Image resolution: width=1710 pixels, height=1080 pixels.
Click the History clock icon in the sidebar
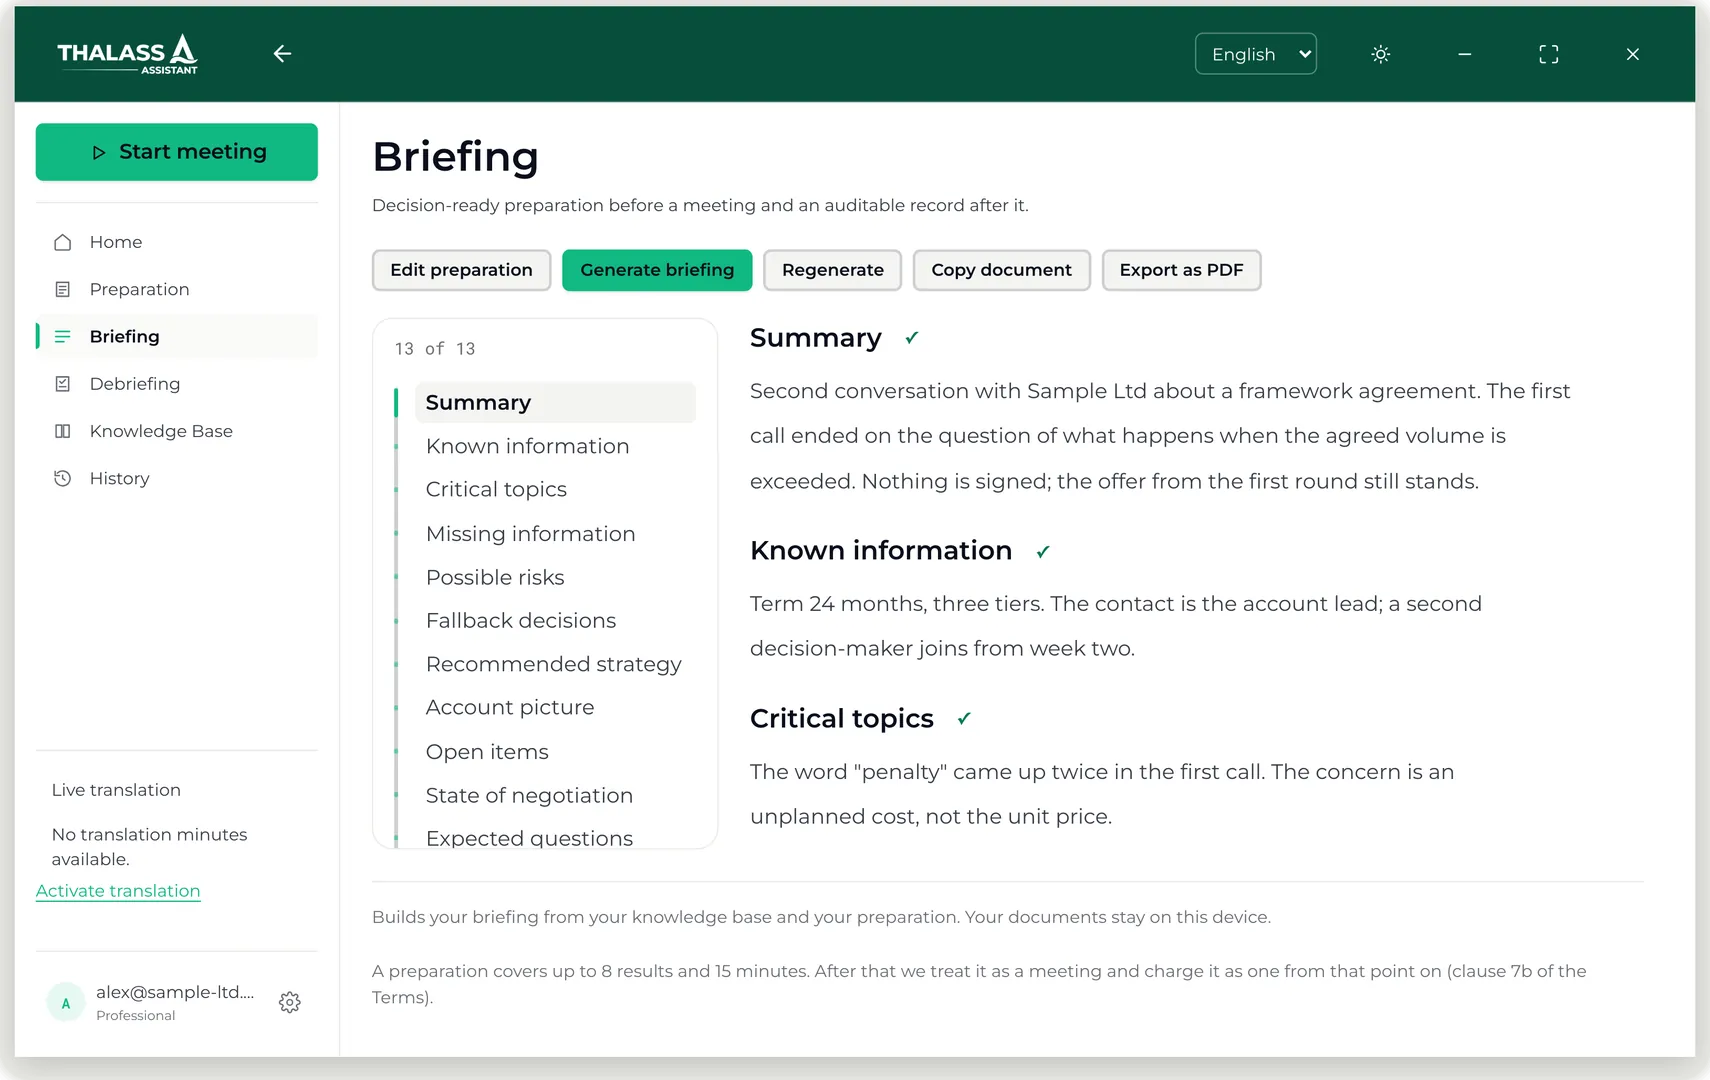coord(63,478)
